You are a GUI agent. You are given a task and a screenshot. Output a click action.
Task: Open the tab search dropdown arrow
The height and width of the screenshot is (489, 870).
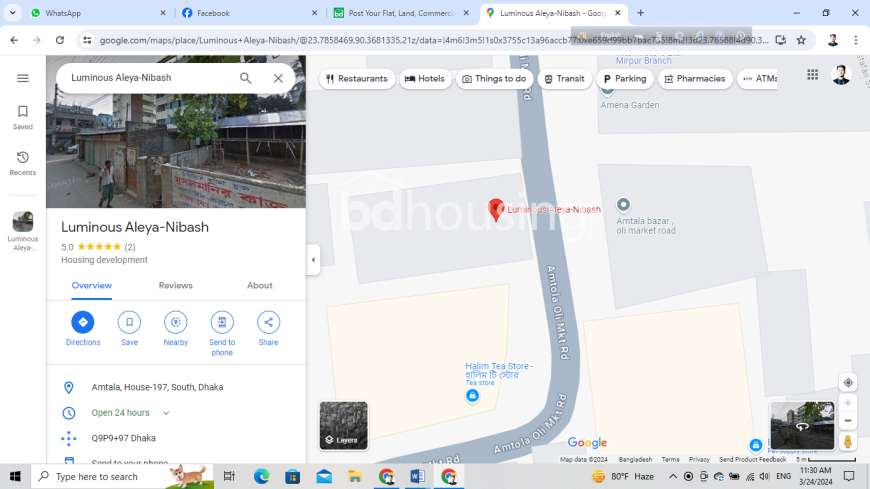[x=12, y=13]
